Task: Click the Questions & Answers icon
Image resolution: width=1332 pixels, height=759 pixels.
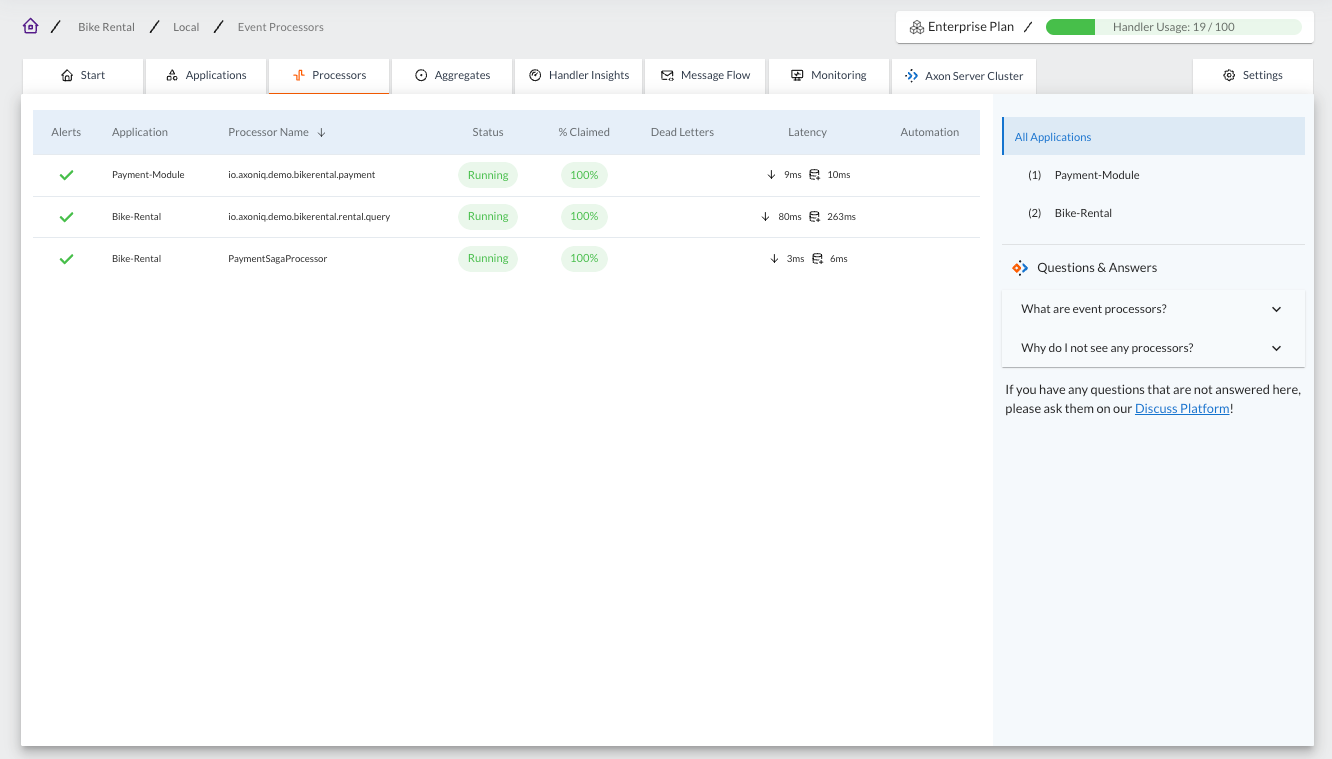Action: point(1019,268)
